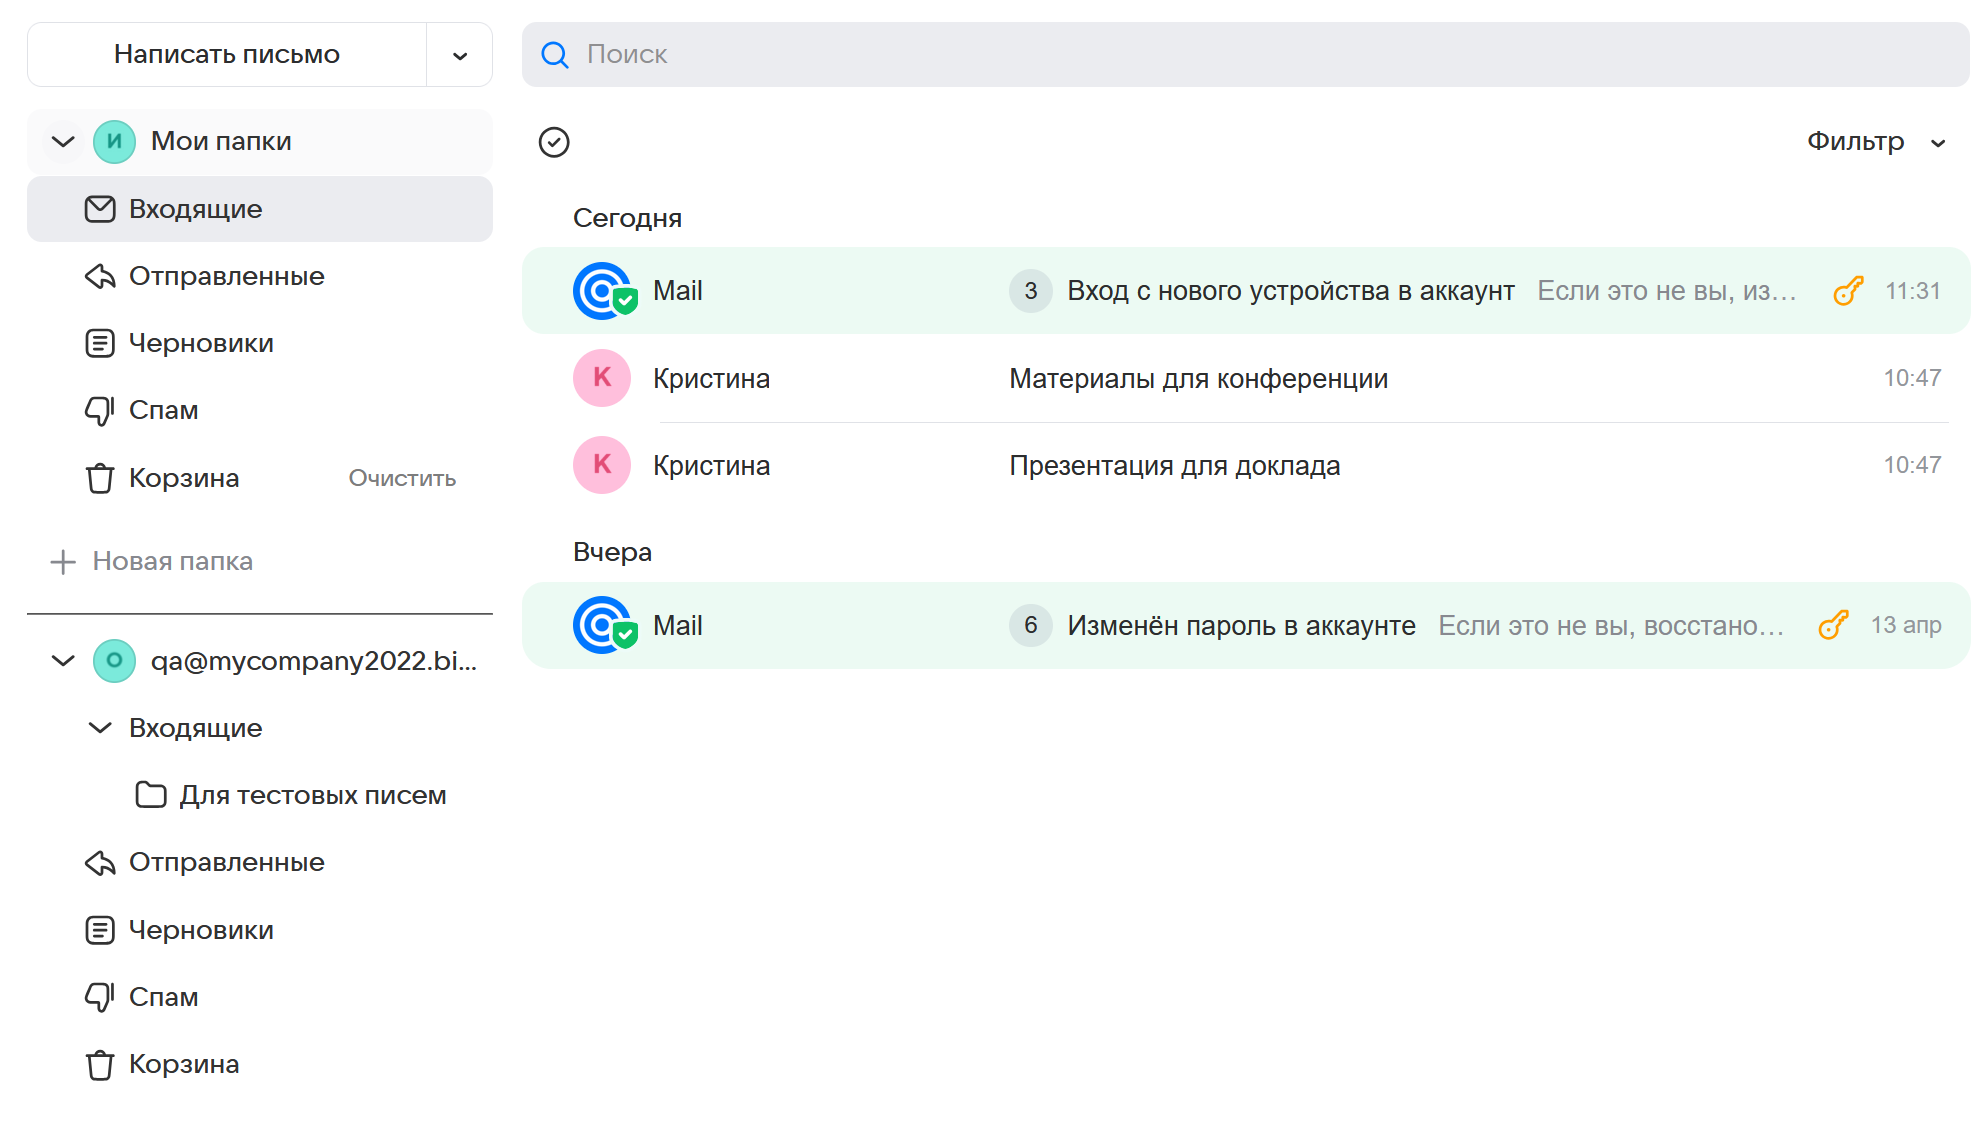
Task: Click the key icon on the 13 апр email
Action: click(x=1833, y=625)
